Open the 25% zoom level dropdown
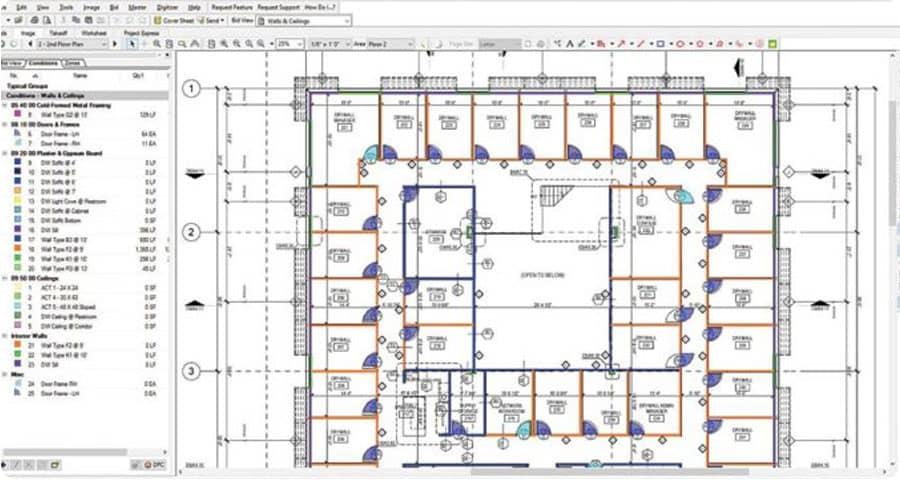 click(x=290, y=44)
